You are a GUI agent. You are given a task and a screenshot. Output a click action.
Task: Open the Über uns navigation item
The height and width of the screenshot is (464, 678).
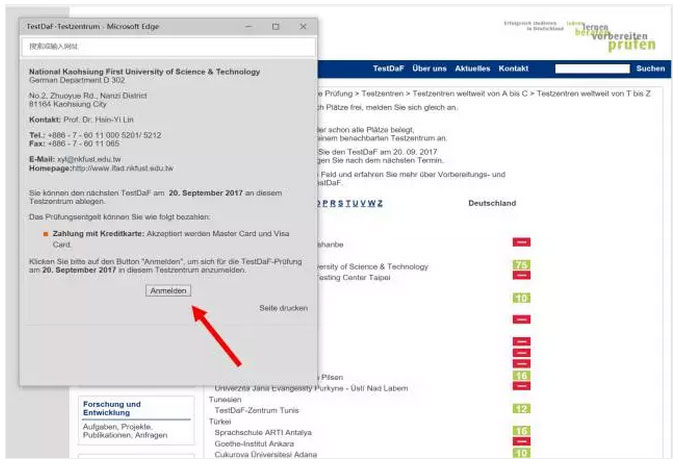[429, 68]
